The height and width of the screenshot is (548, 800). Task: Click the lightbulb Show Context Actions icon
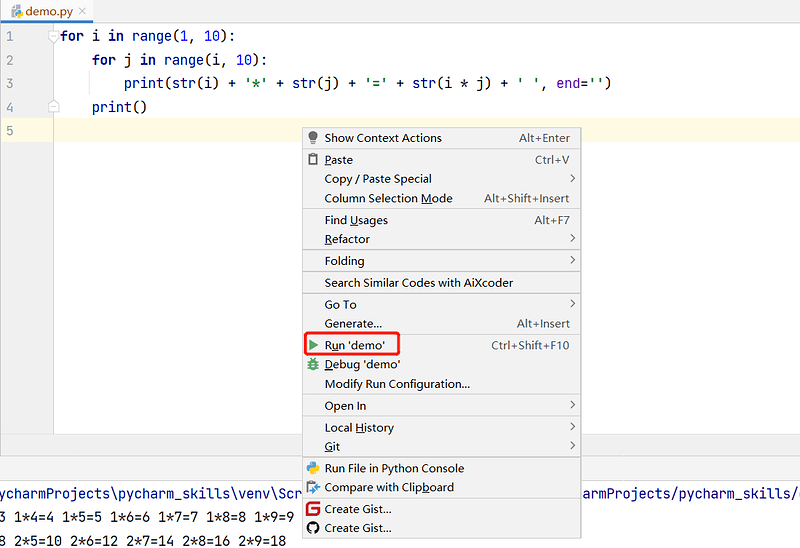pyautogui.click(x=313, y=138)
